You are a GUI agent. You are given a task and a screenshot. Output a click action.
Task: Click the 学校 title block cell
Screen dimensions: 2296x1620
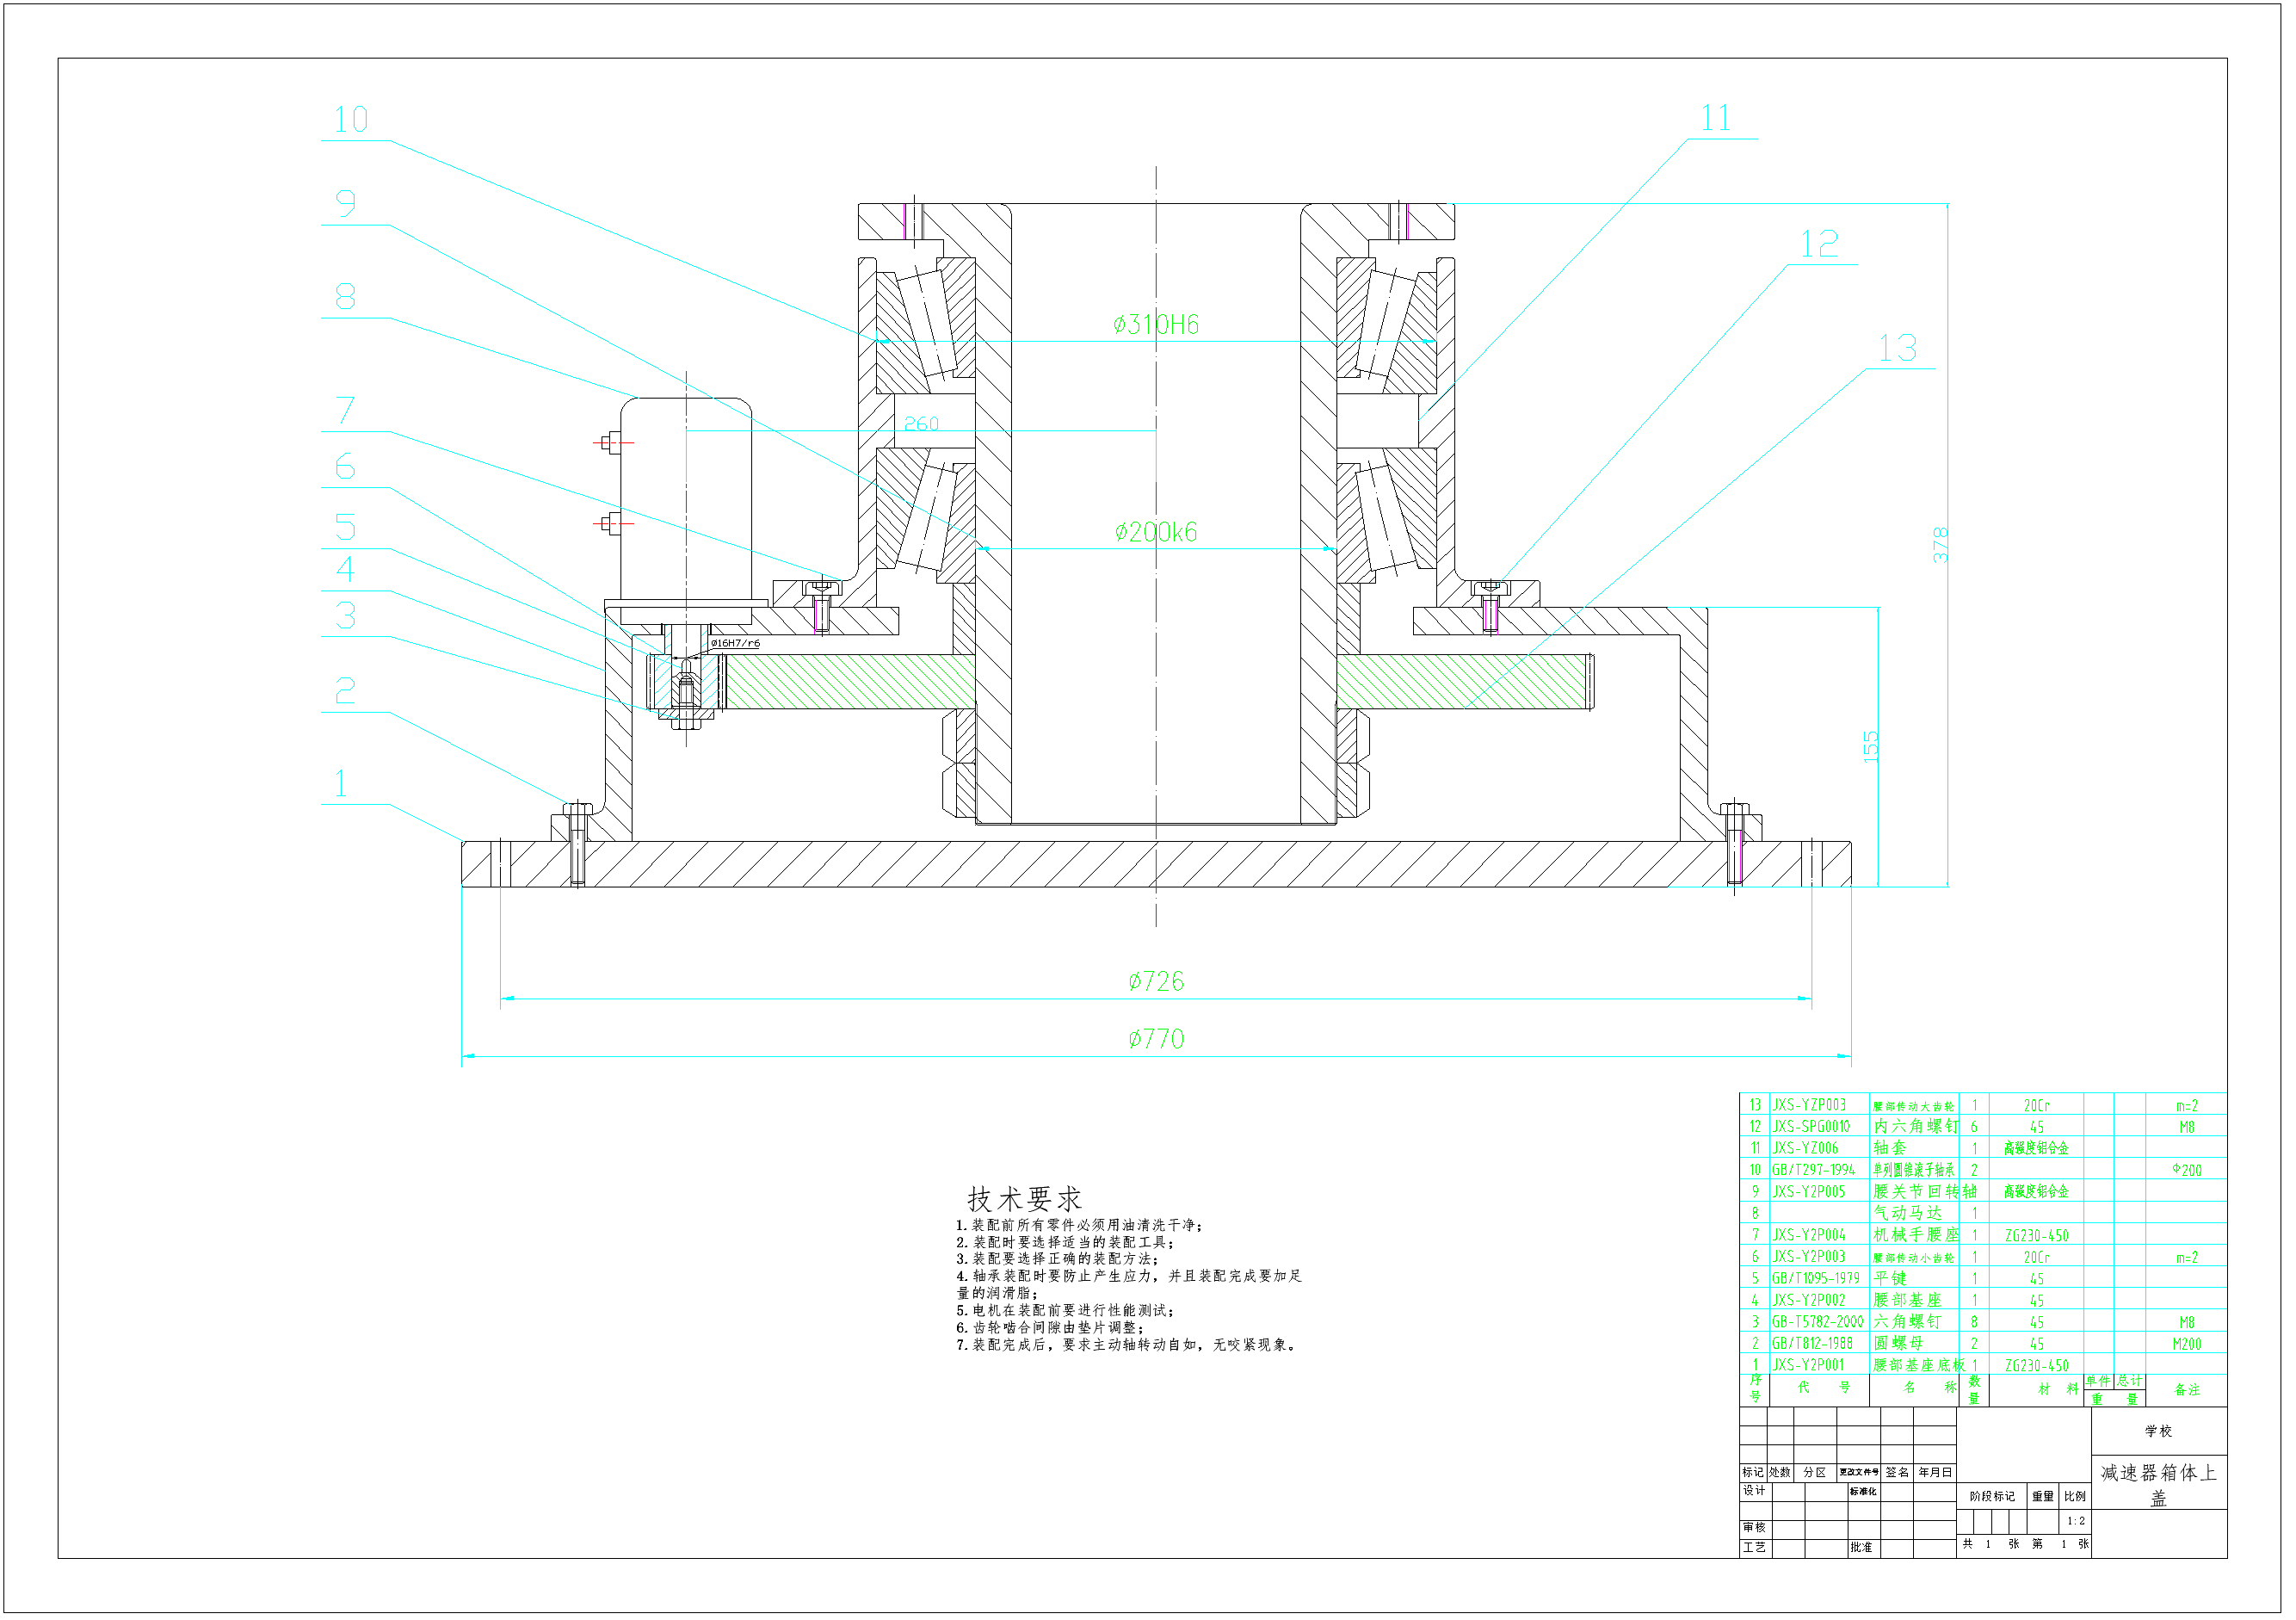click(x=2158, y=1431)
